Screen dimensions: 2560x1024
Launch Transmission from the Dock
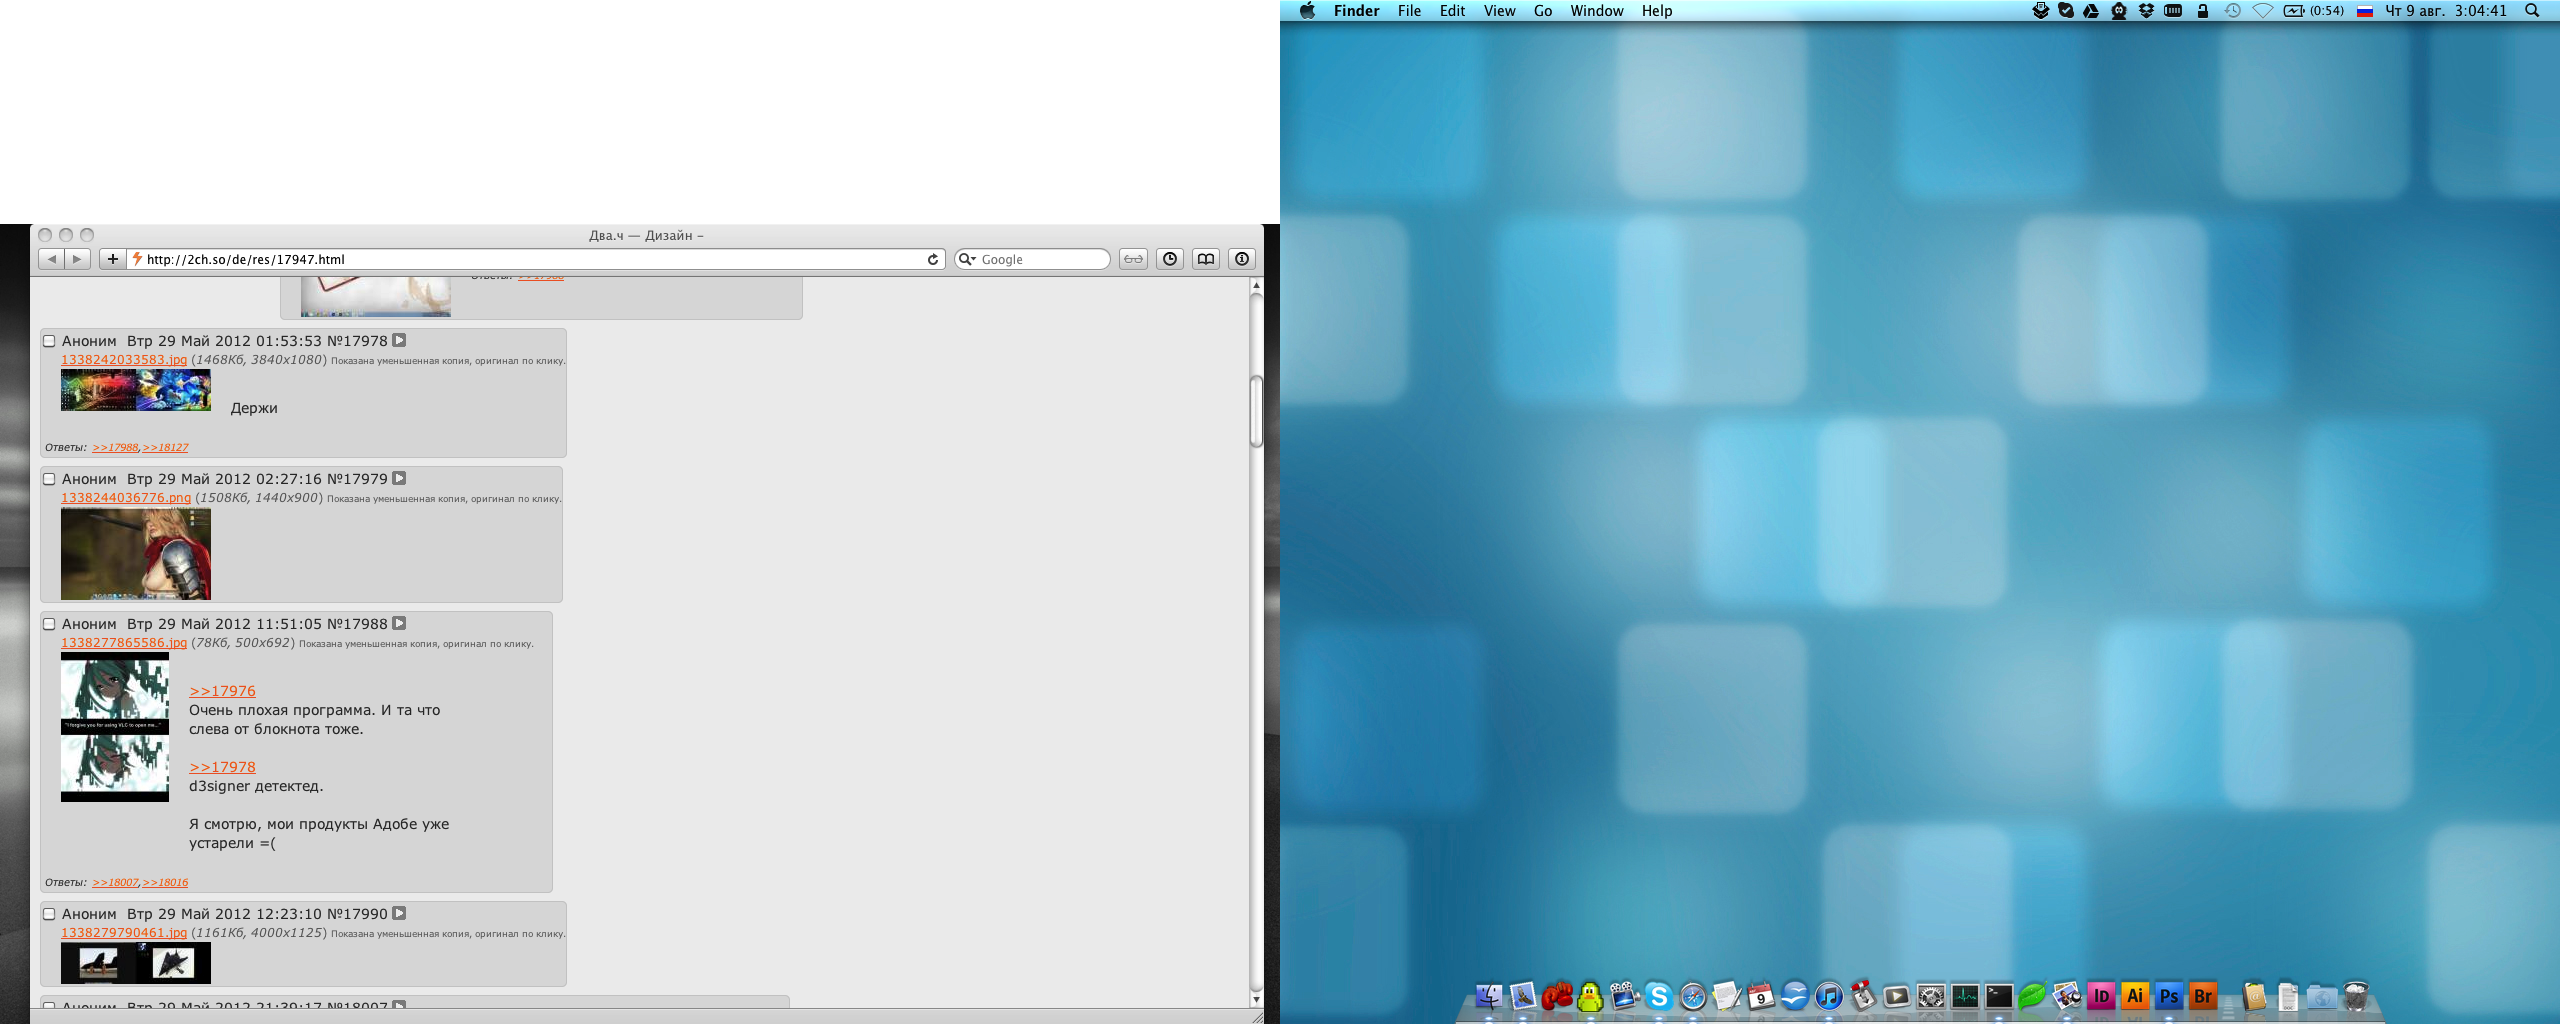pos(1862,996)
